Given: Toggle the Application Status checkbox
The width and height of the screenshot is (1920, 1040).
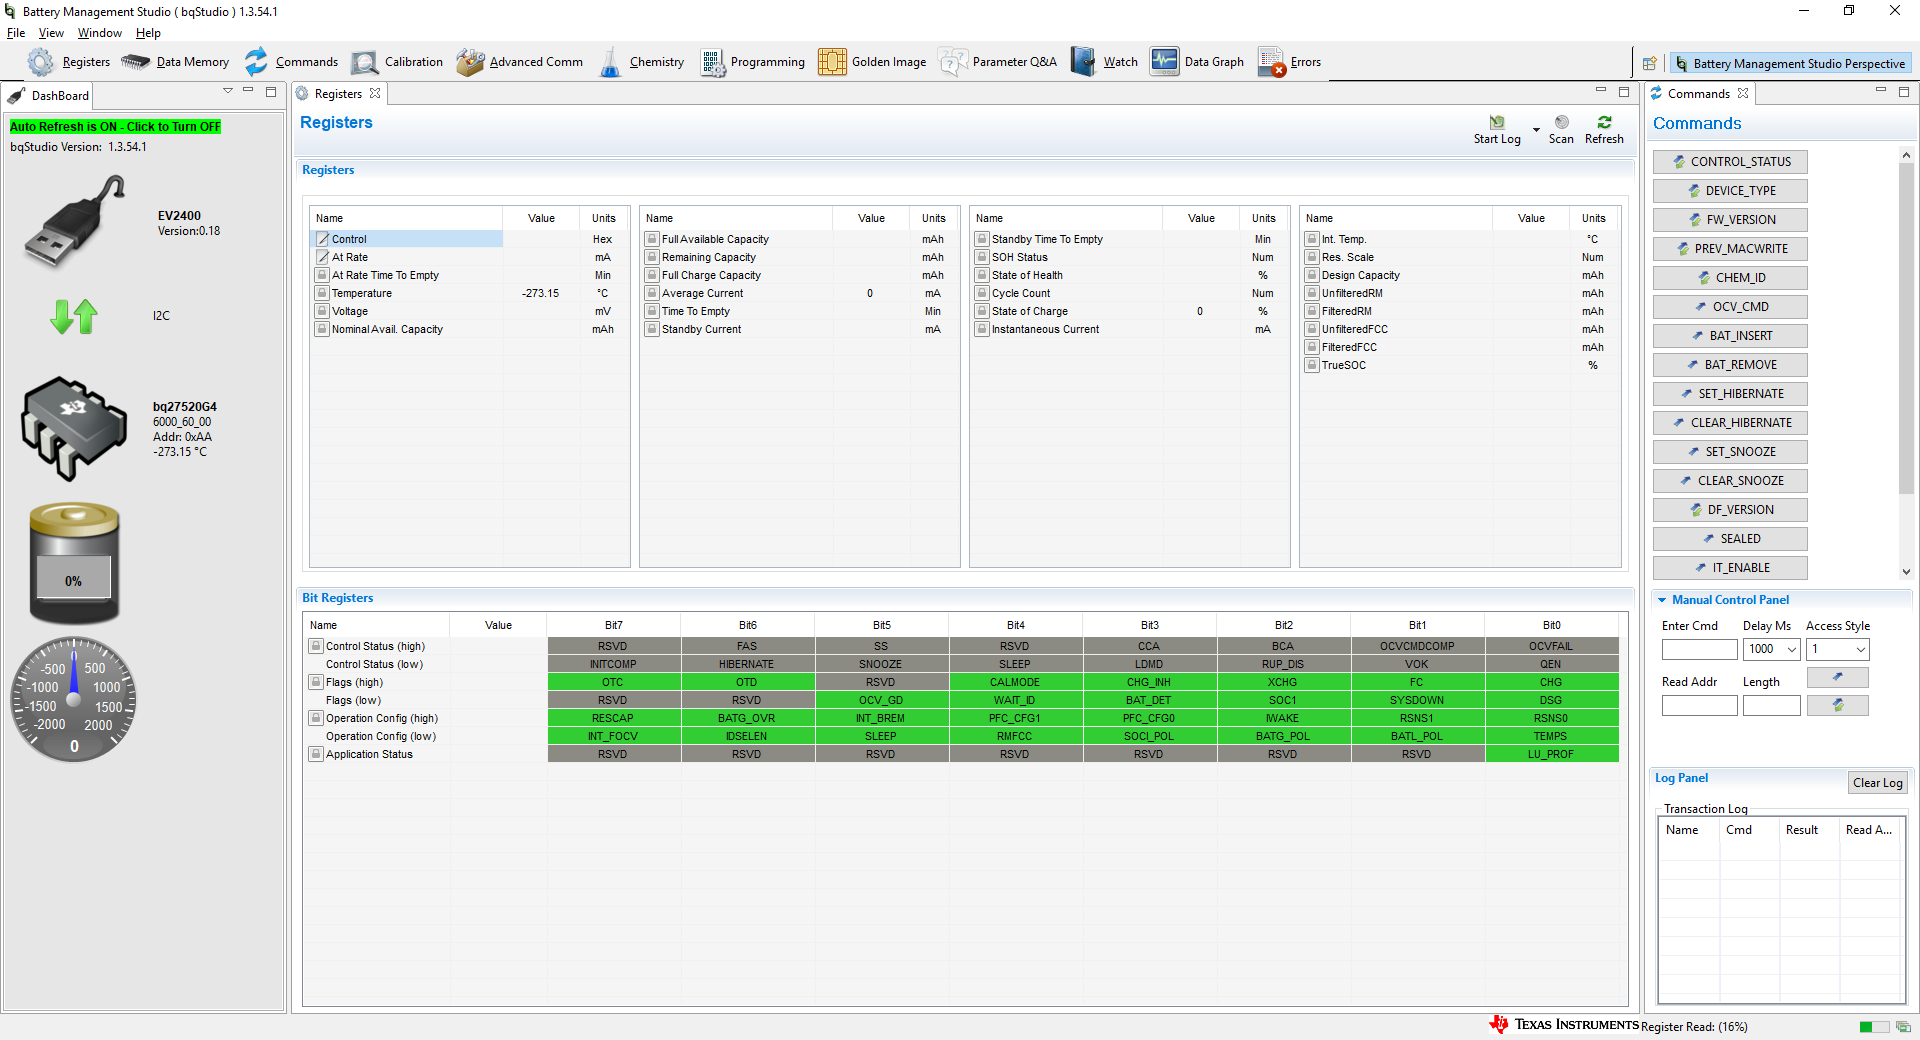Looking at the screenshot, I should point(316,754).
